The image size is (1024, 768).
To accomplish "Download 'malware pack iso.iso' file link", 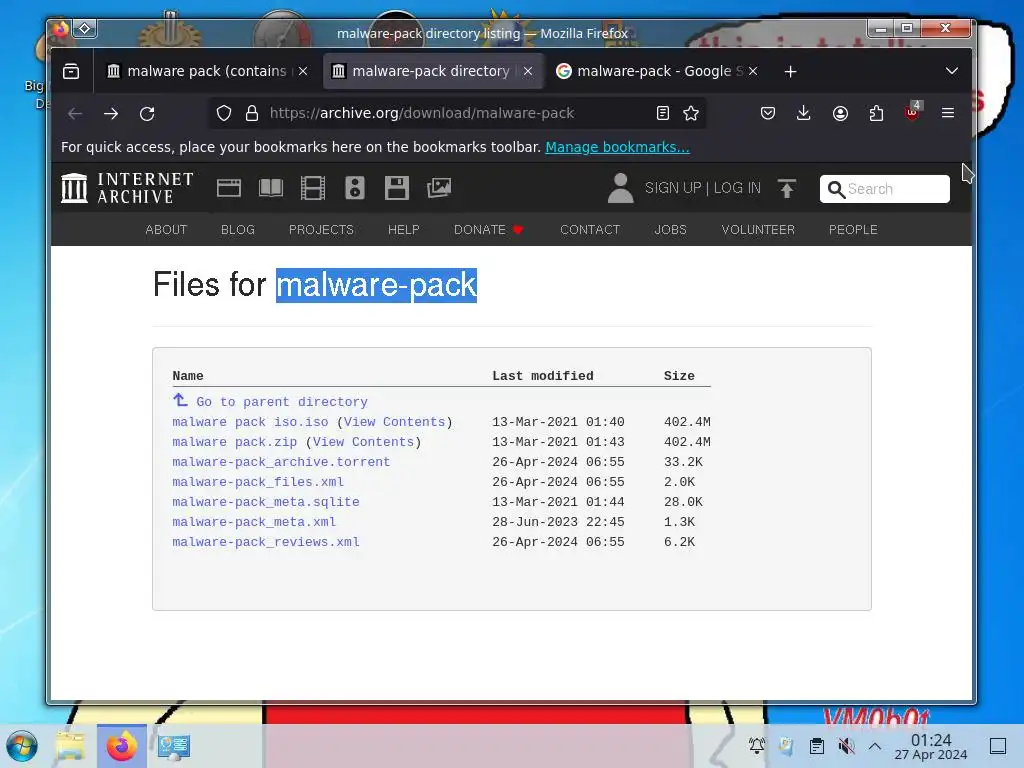I will (250, 422).
